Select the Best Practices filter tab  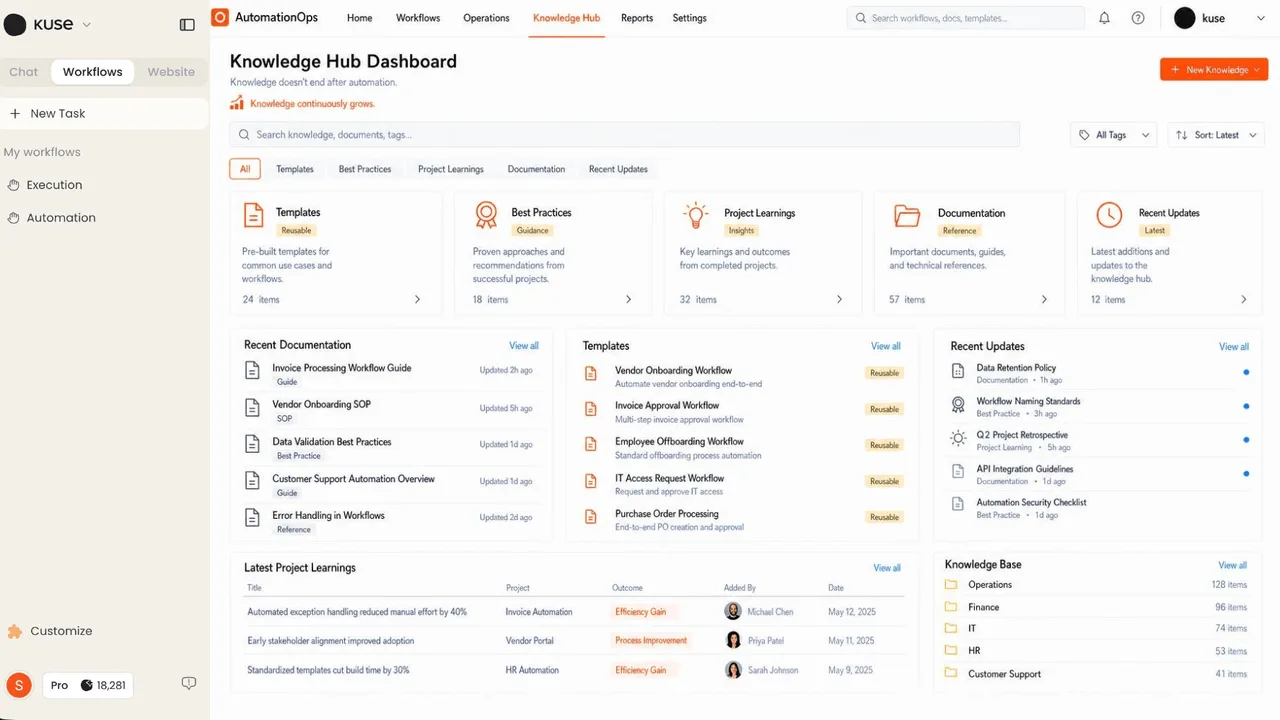[365, 169]
